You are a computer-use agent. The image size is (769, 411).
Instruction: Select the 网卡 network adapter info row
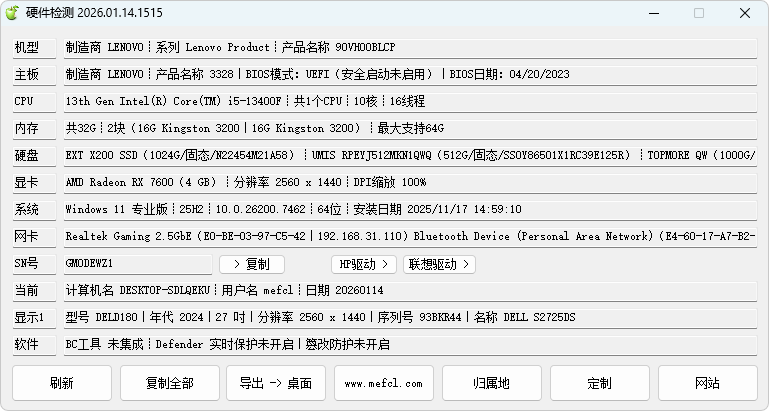pos(408,237)
